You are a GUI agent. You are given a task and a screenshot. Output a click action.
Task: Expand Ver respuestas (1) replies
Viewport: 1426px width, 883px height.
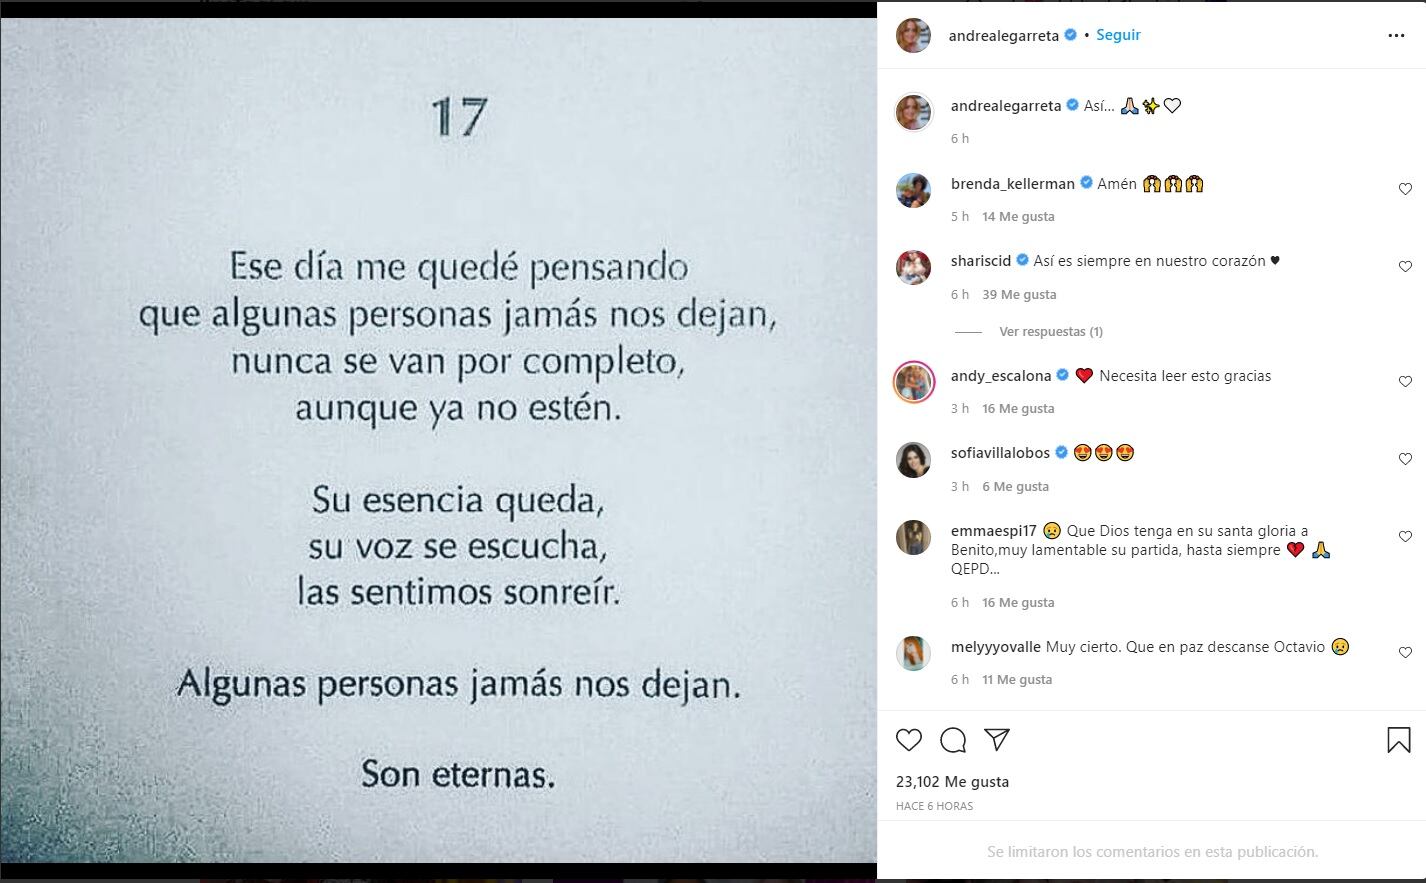(x=1051, y=331)
